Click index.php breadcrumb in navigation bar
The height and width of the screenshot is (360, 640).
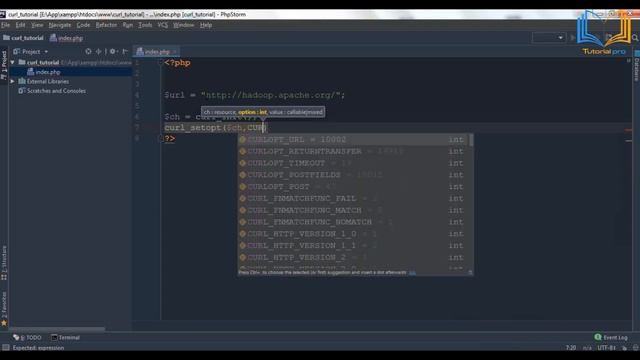pos(67,38)
